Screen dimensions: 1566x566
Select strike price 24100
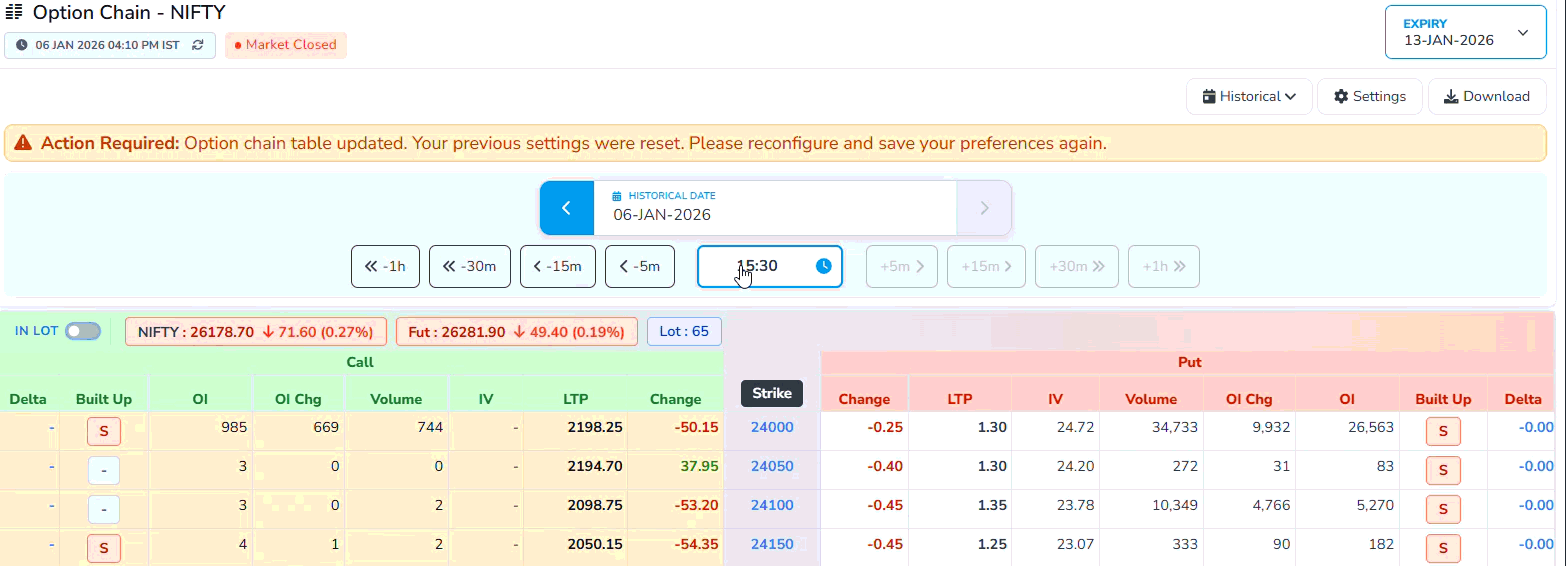[x=772, y=505]
